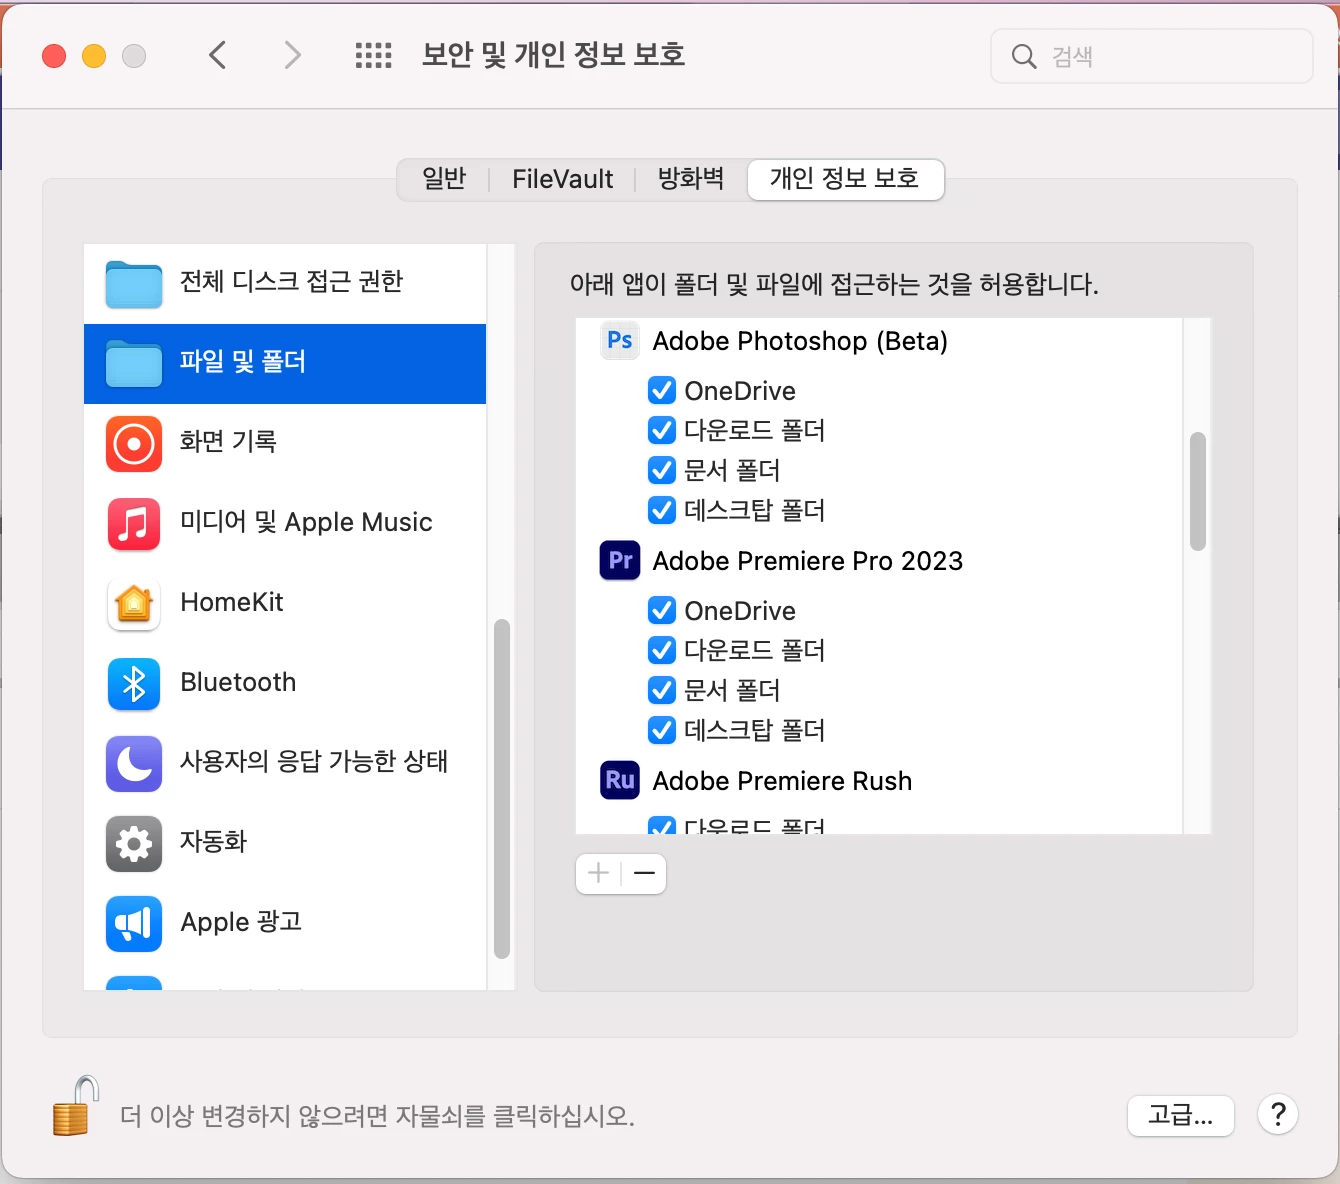Click the Adobe Premiere Rush app name
The width and height of the screenshot is (1340, 1184).
782,781
